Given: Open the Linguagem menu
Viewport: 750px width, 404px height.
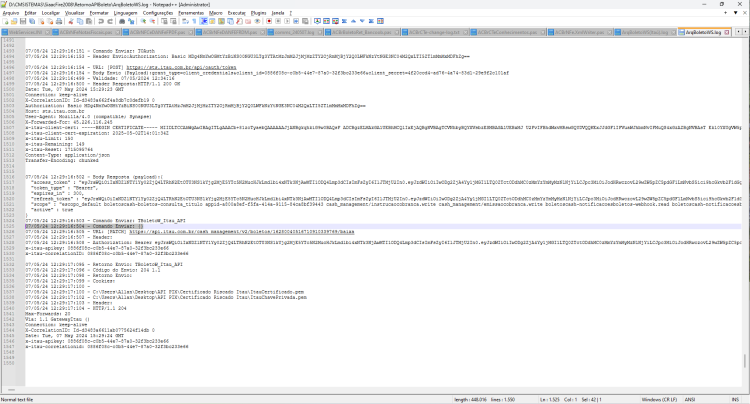Looking at the screenshot, I should 125,13.
